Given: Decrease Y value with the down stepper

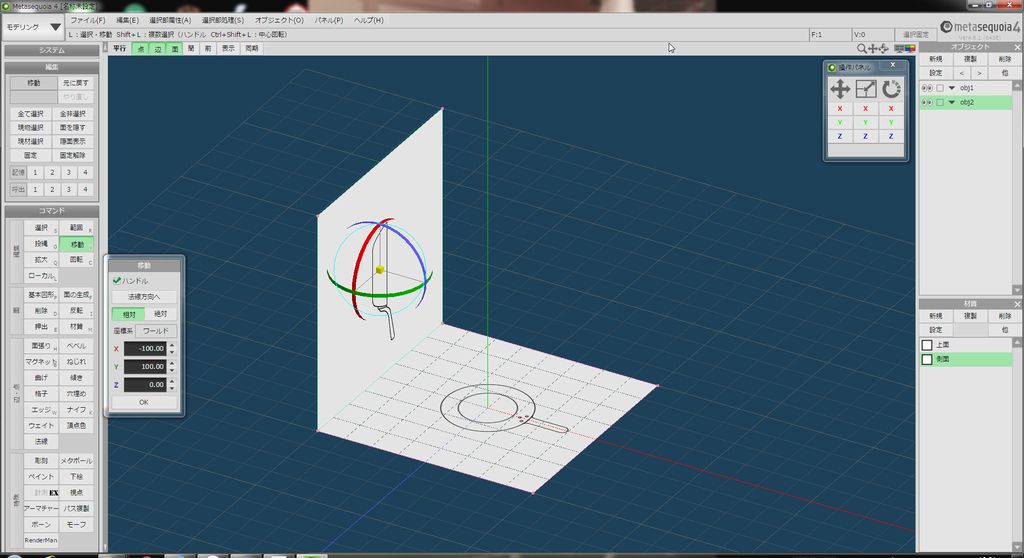Looking at the screenshot, I should pyautogui.click(x=172, y=370).
